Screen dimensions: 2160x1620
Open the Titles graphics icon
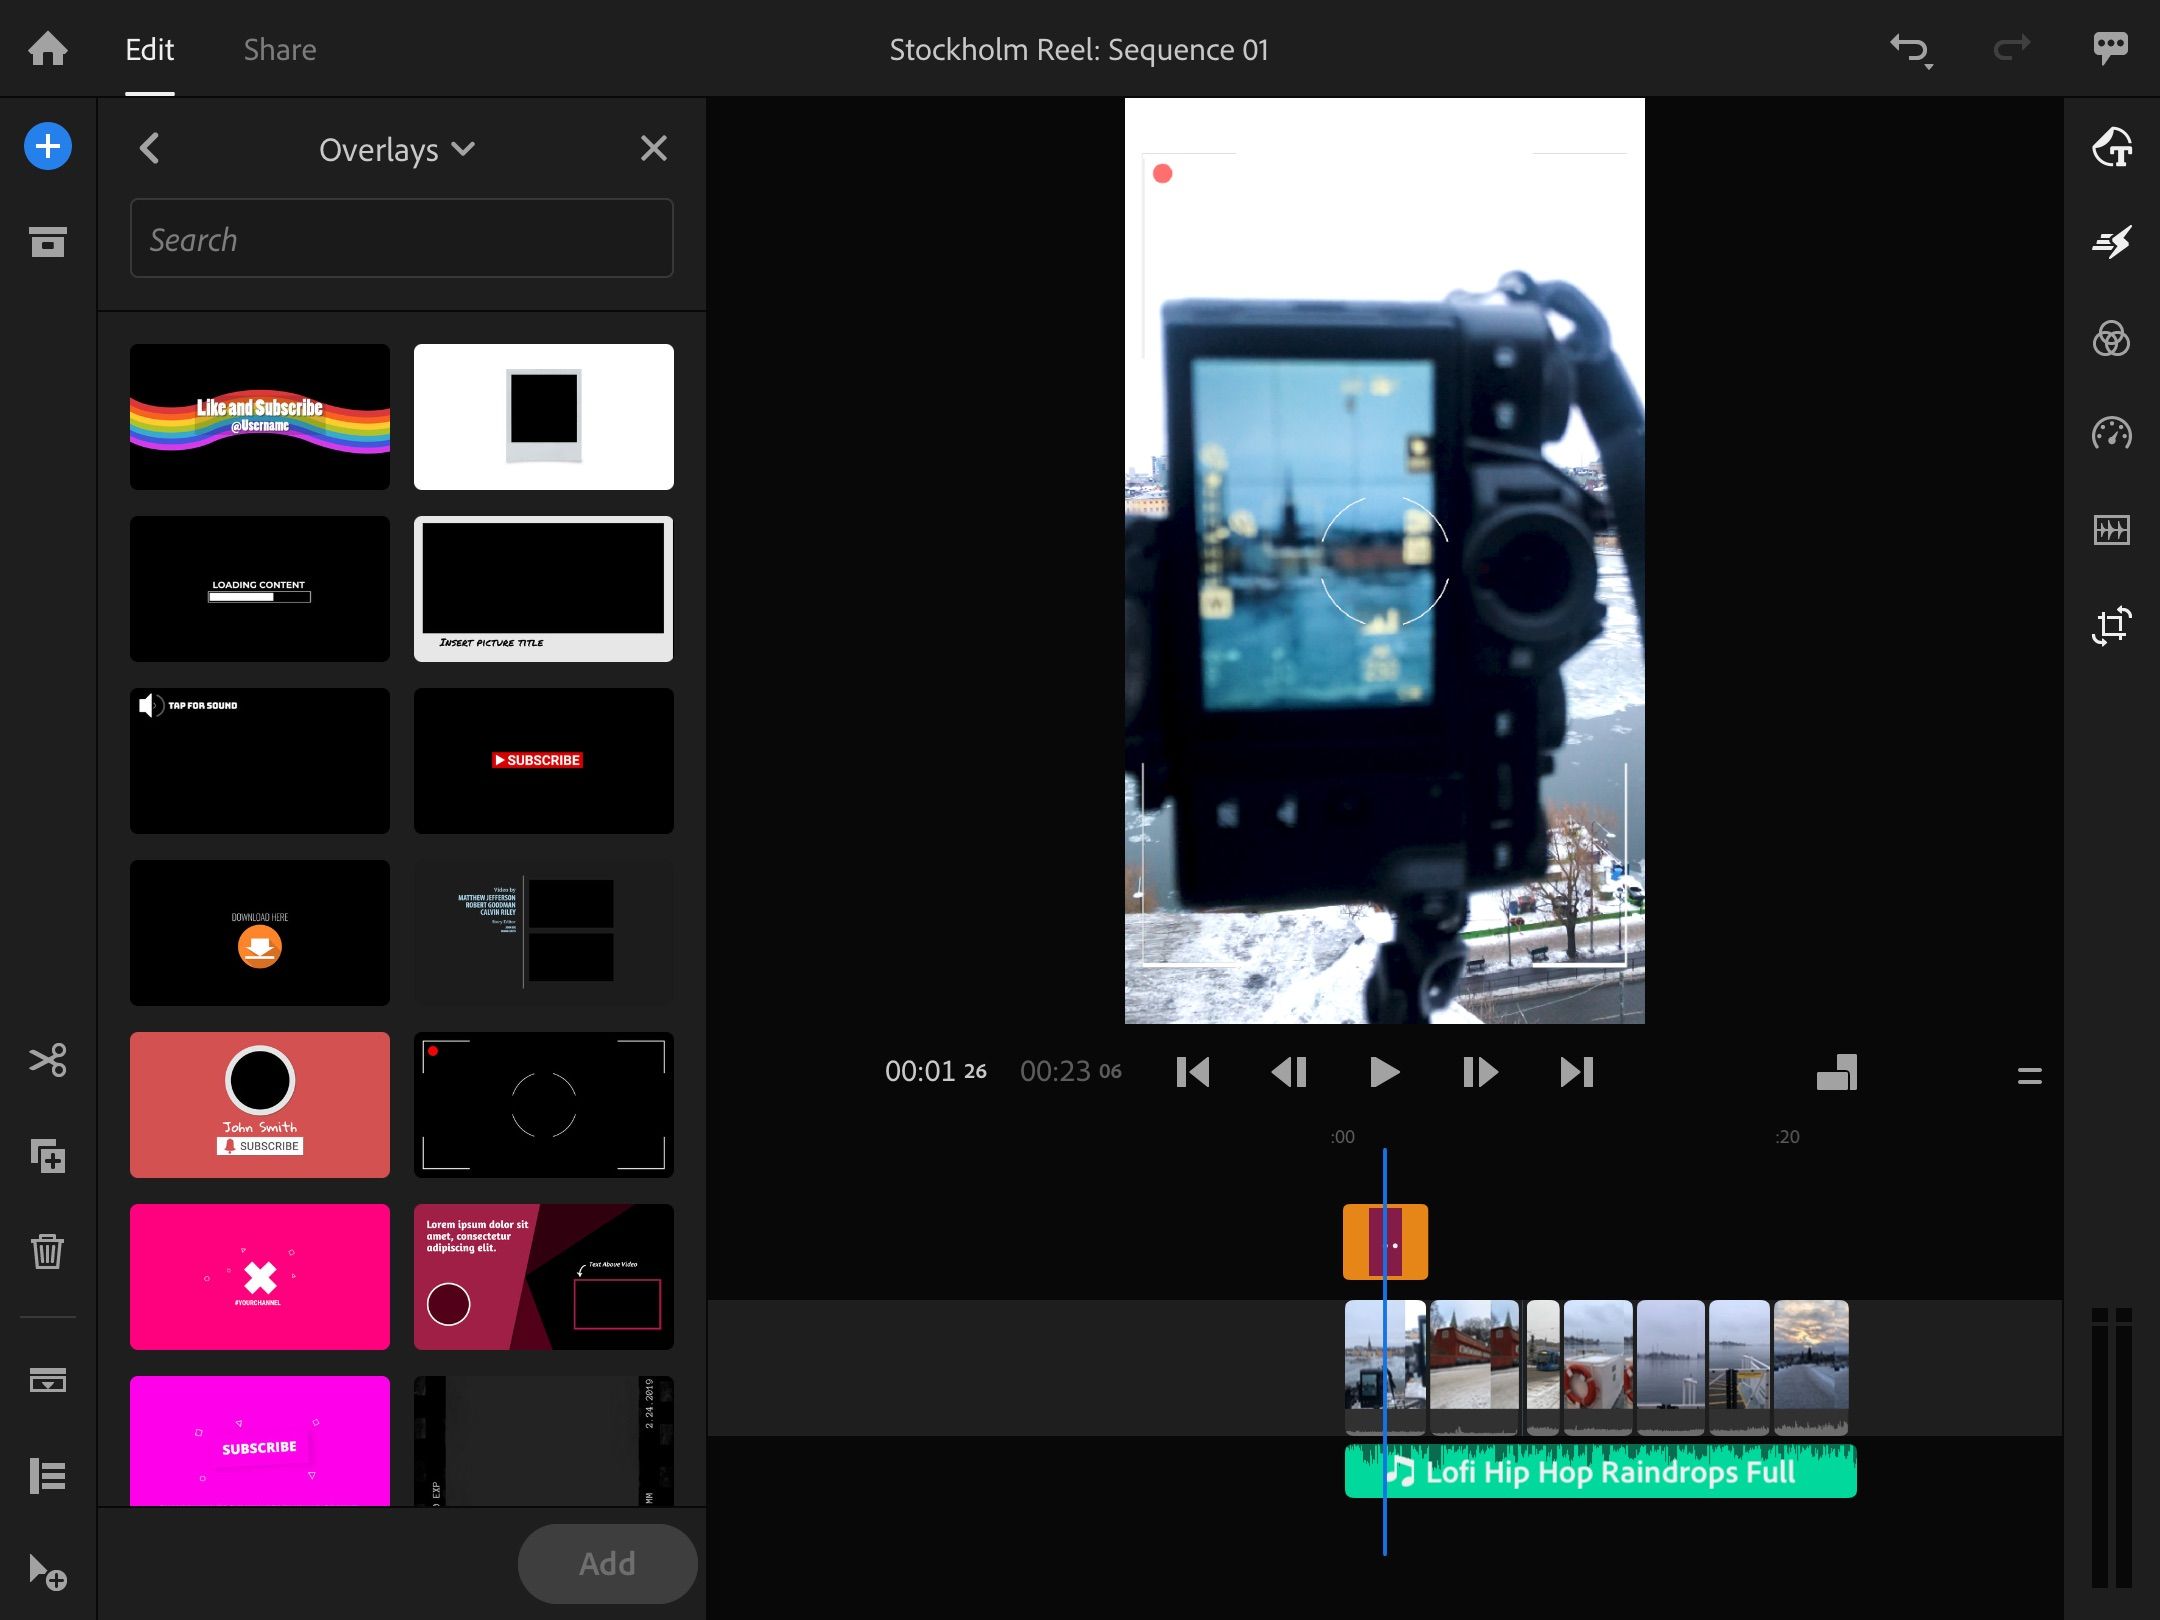click(x=2111, y=147)
